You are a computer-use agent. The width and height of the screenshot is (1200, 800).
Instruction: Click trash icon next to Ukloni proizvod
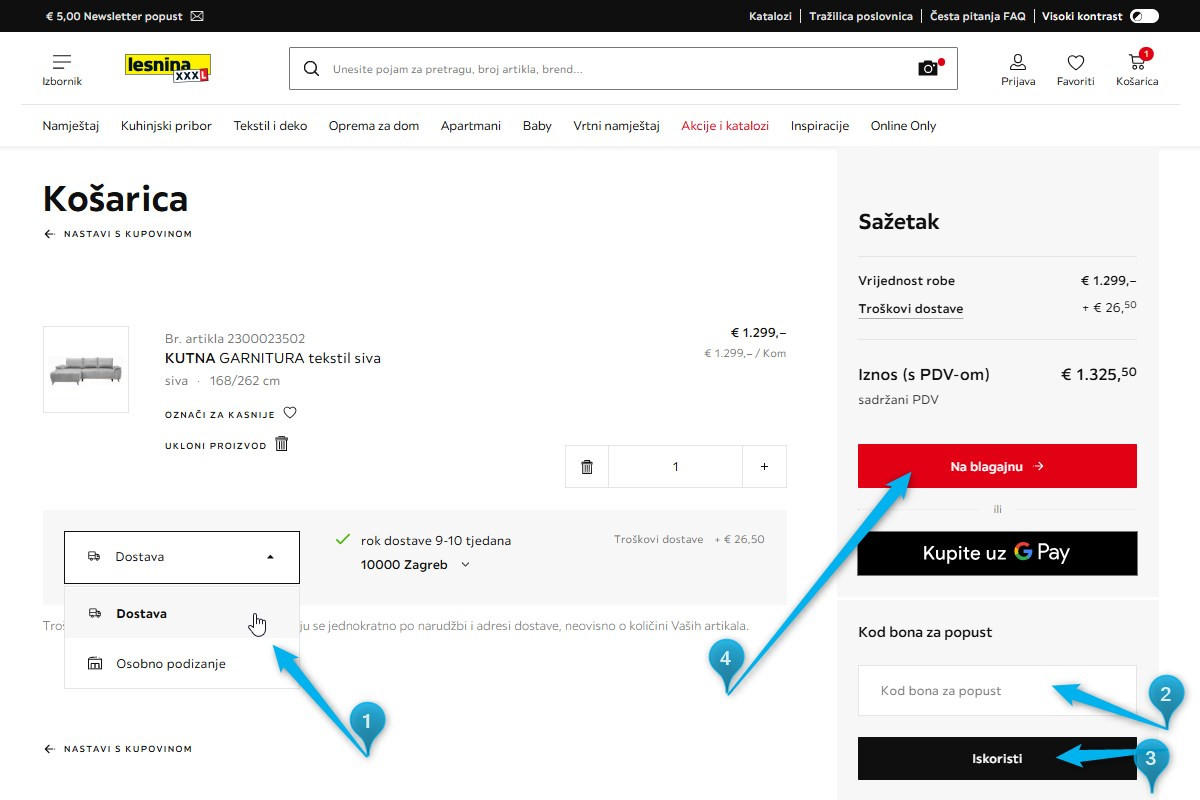(x=282, y=444)
